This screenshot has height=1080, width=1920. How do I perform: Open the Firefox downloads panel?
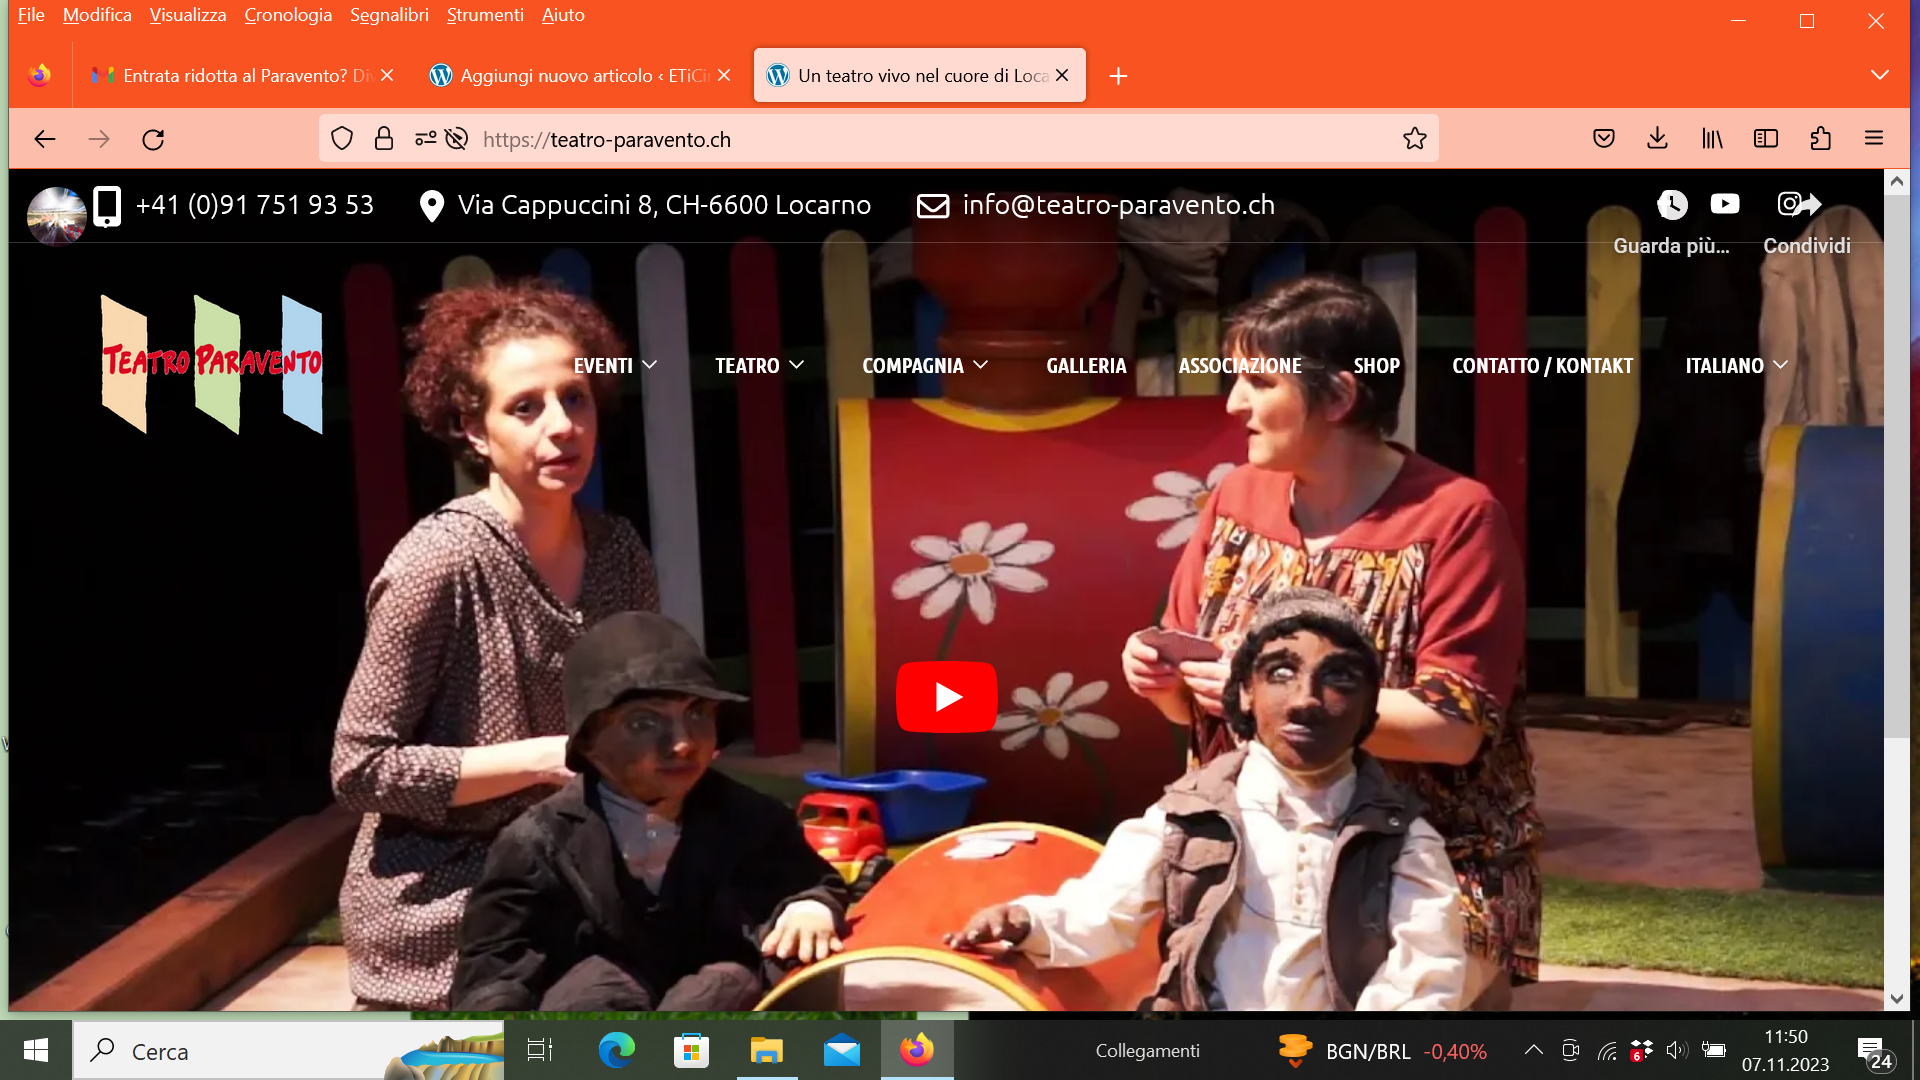(1657, 139)
